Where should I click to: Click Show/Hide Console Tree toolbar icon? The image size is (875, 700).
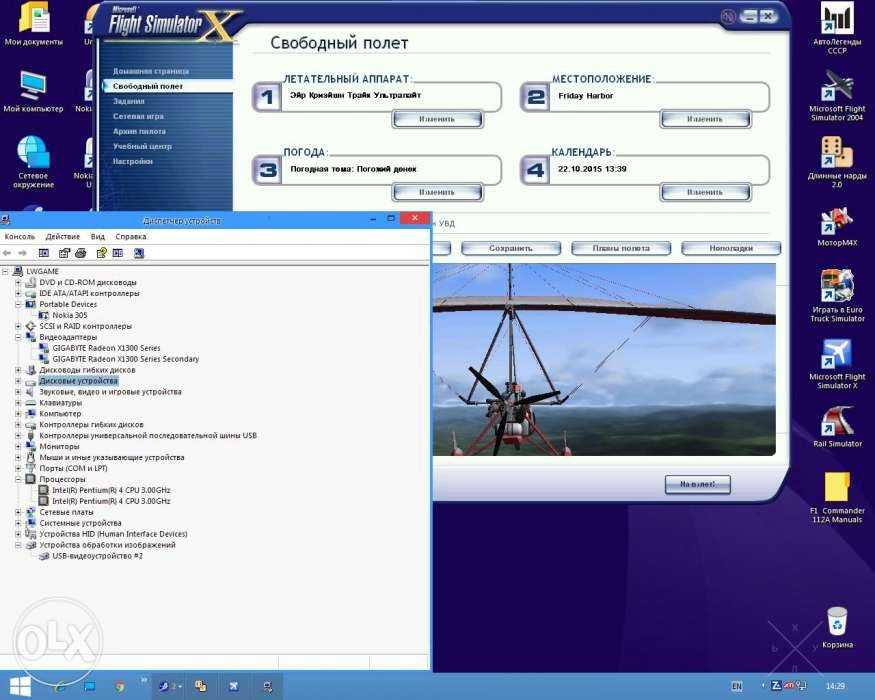tap(44, 253)
